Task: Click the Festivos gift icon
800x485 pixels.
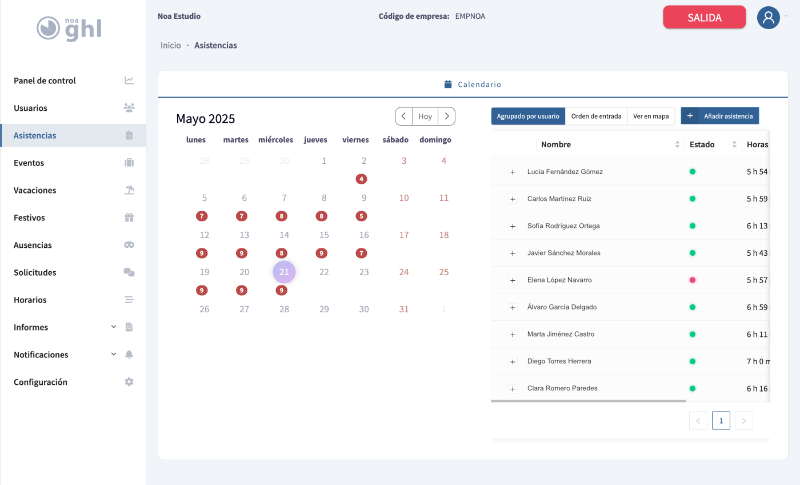Action: (x=128, y=217)
